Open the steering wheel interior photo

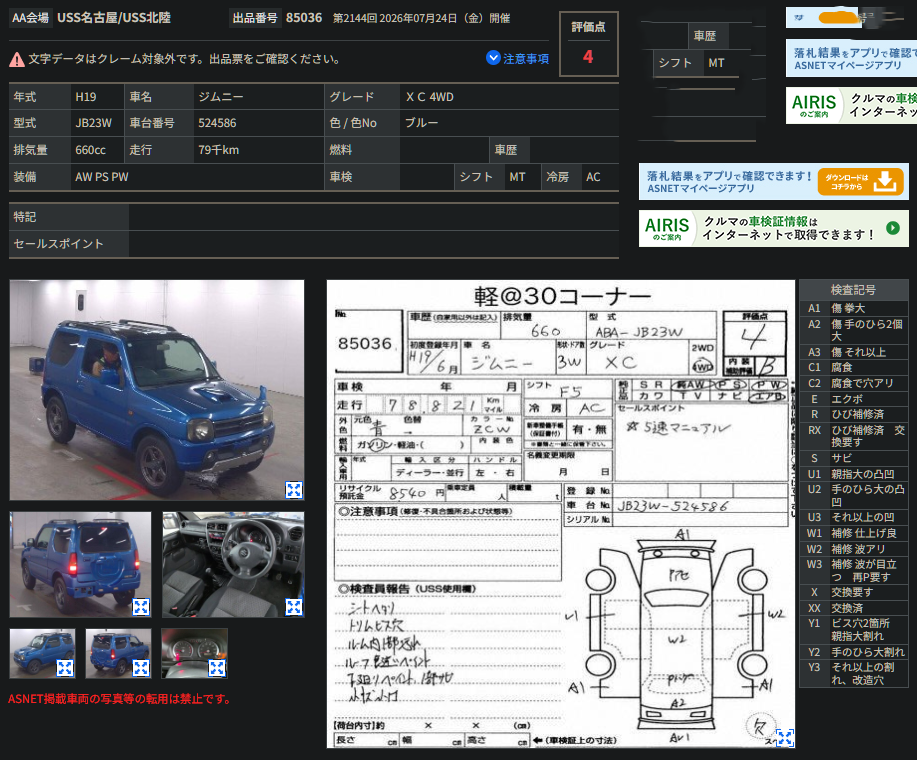click(x=233, y=565)
